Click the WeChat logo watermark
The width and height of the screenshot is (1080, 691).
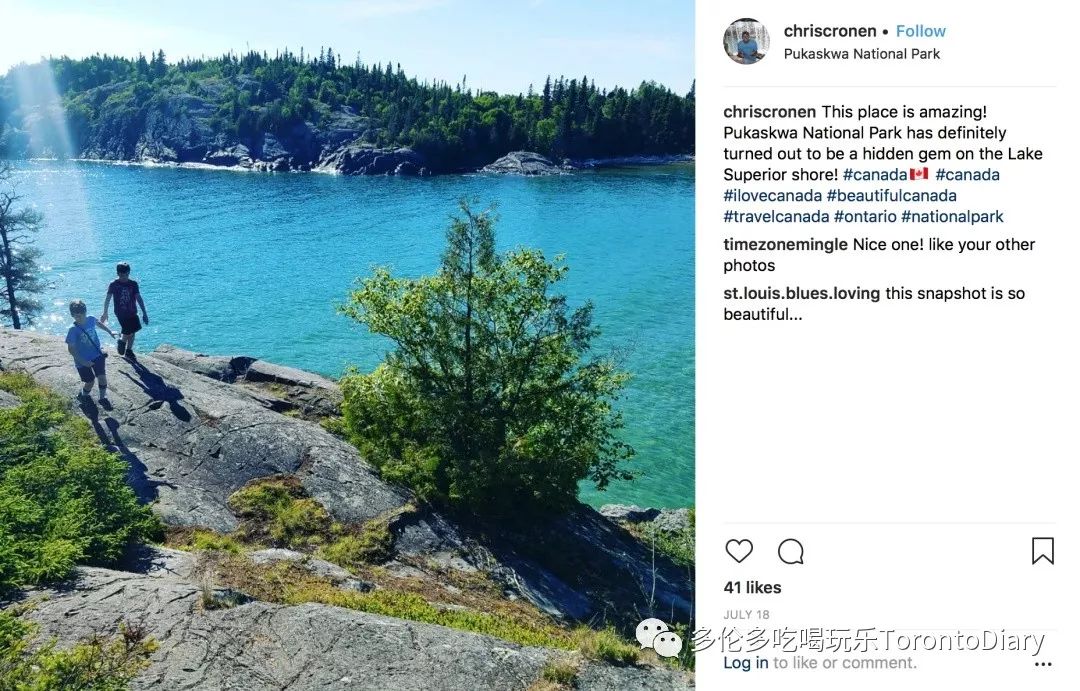point(658,637)
